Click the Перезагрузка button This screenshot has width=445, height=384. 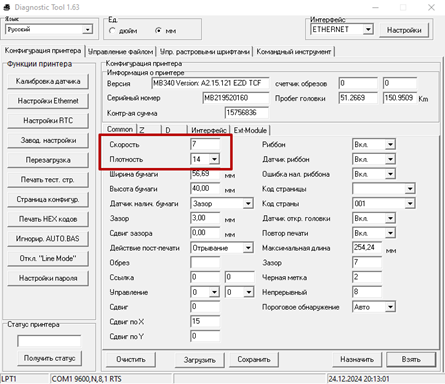click(x=48, y=160)
